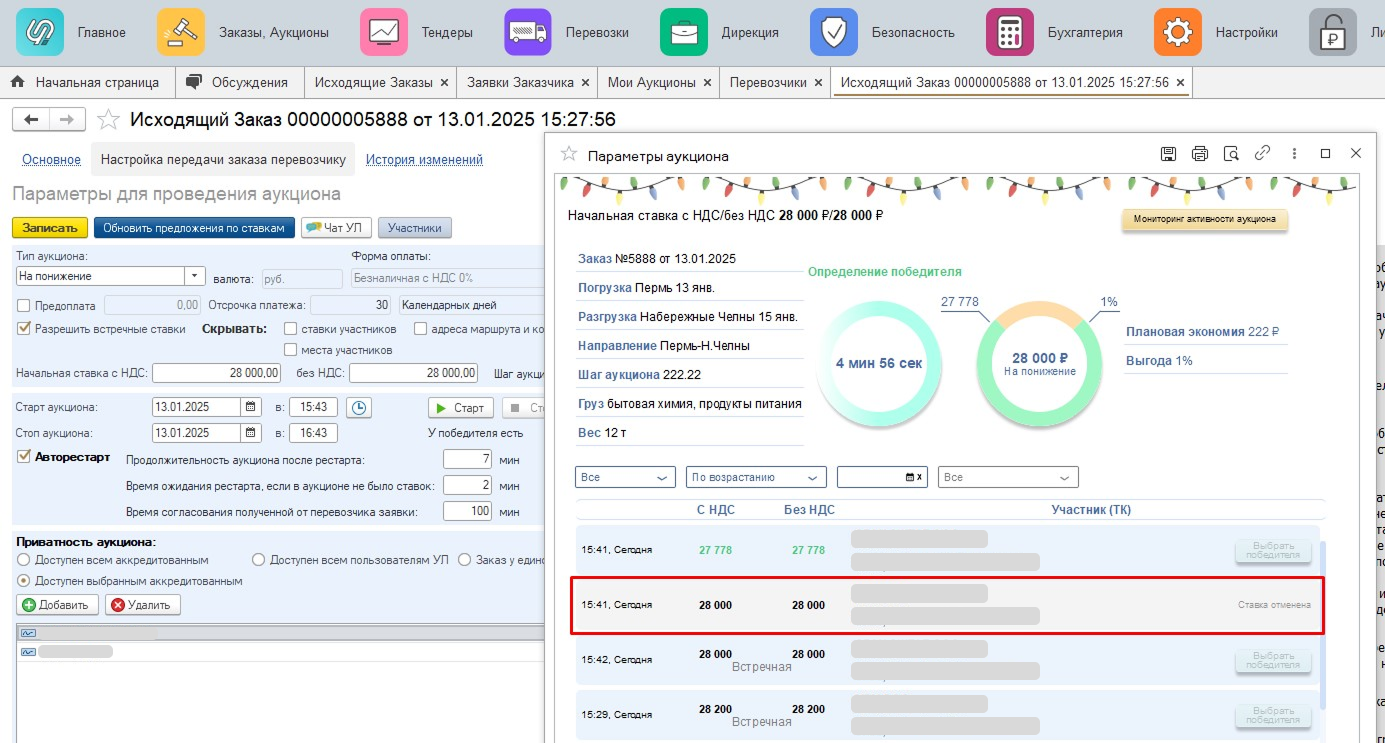Open the Чат УЛ button
The width and height of the screenshot is (1385, 743).
[337, 228]
